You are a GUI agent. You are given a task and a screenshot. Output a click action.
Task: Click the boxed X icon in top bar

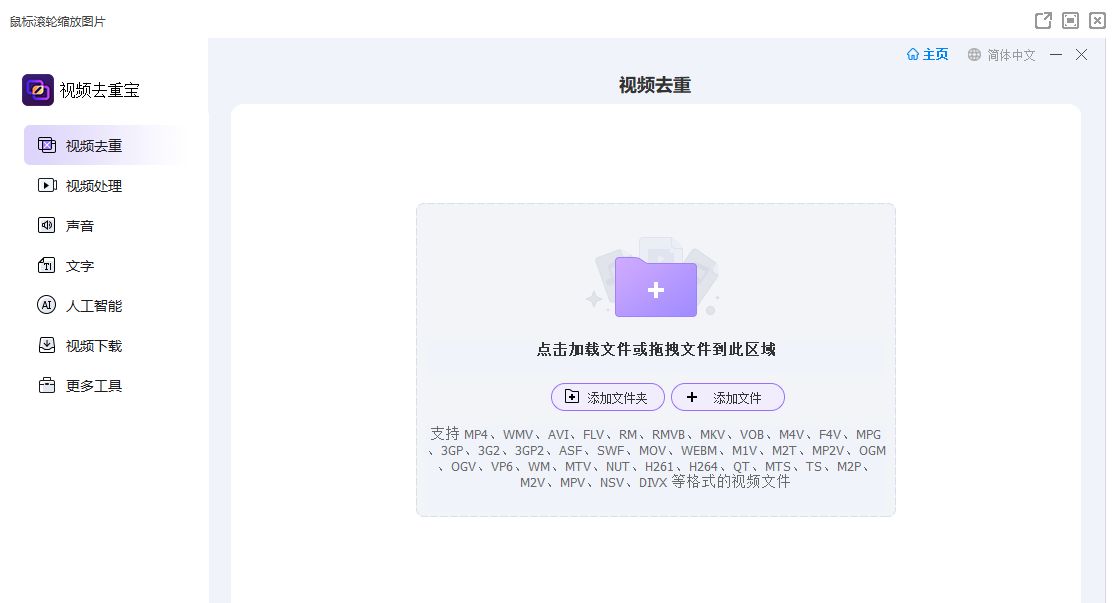click(1096, 21)
